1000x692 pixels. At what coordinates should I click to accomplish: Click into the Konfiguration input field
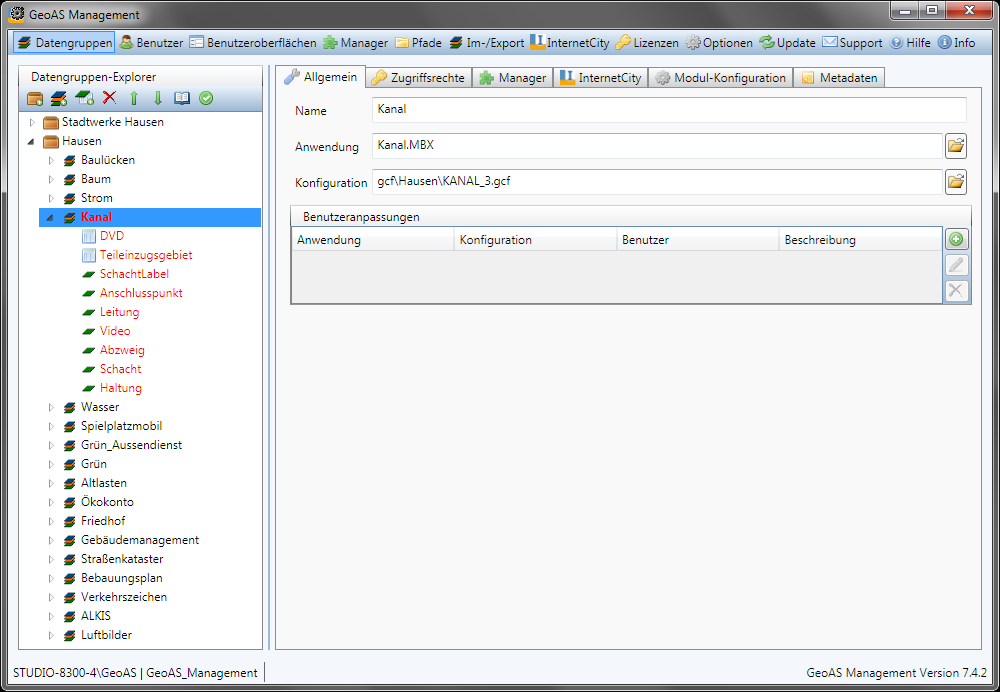[657, 182]
